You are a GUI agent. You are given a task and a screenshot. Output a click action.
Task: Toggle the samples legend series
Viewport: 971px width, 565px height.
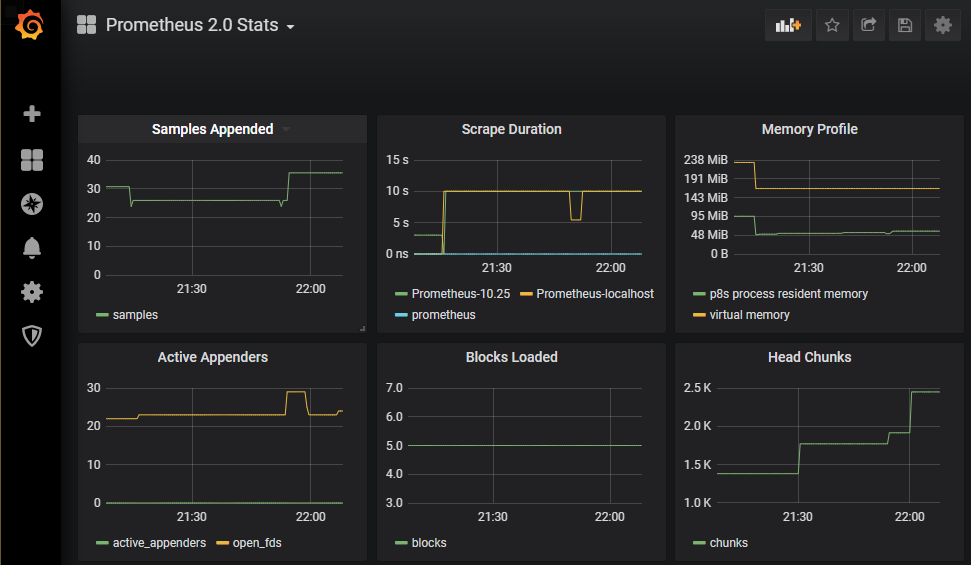pyautogui.click(x=135, y=315)
